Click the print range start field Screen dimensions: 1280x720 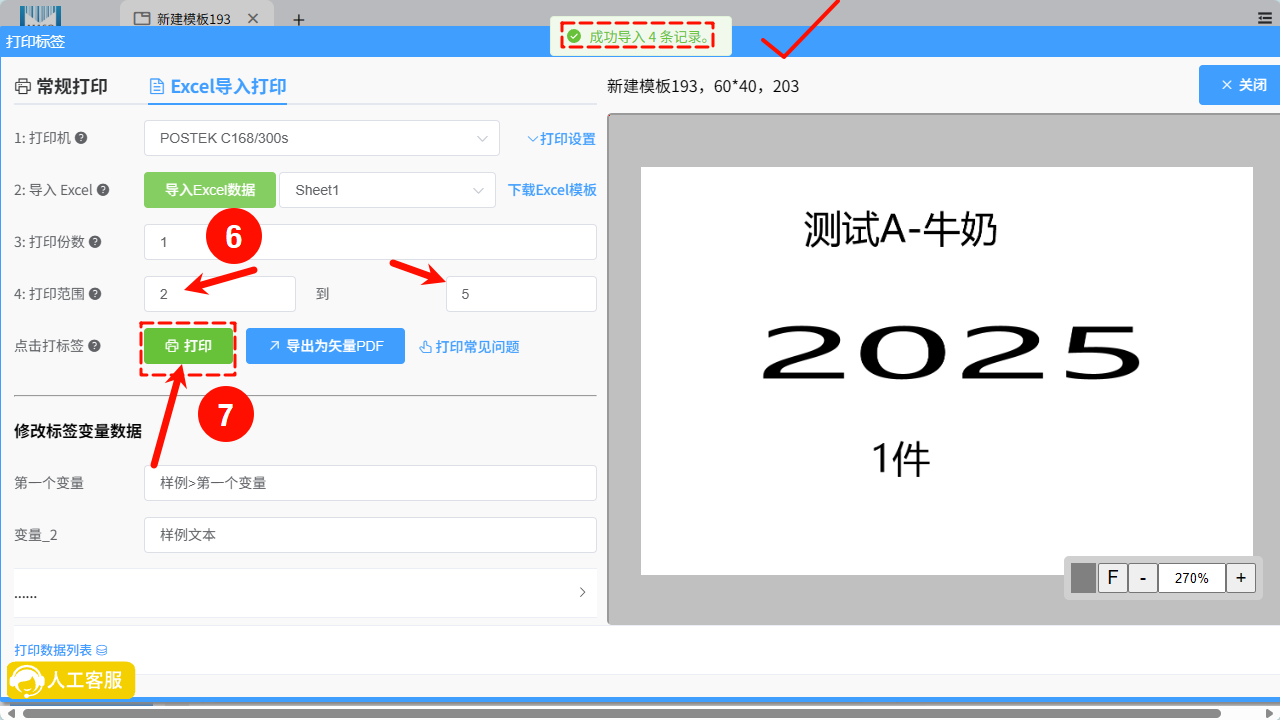(220, 294)
